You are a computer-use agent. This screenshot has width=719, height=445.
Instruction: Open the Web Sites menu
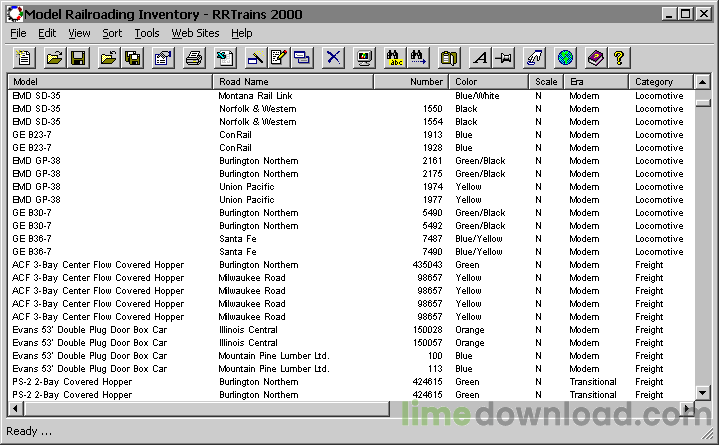click(x=195, y=33)
